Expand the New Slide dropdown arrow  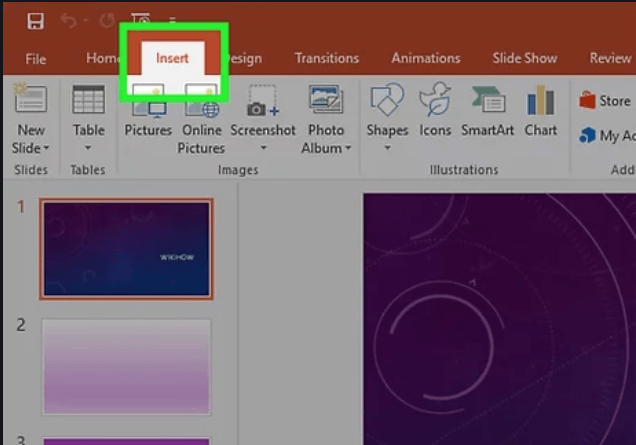point(47,148)
